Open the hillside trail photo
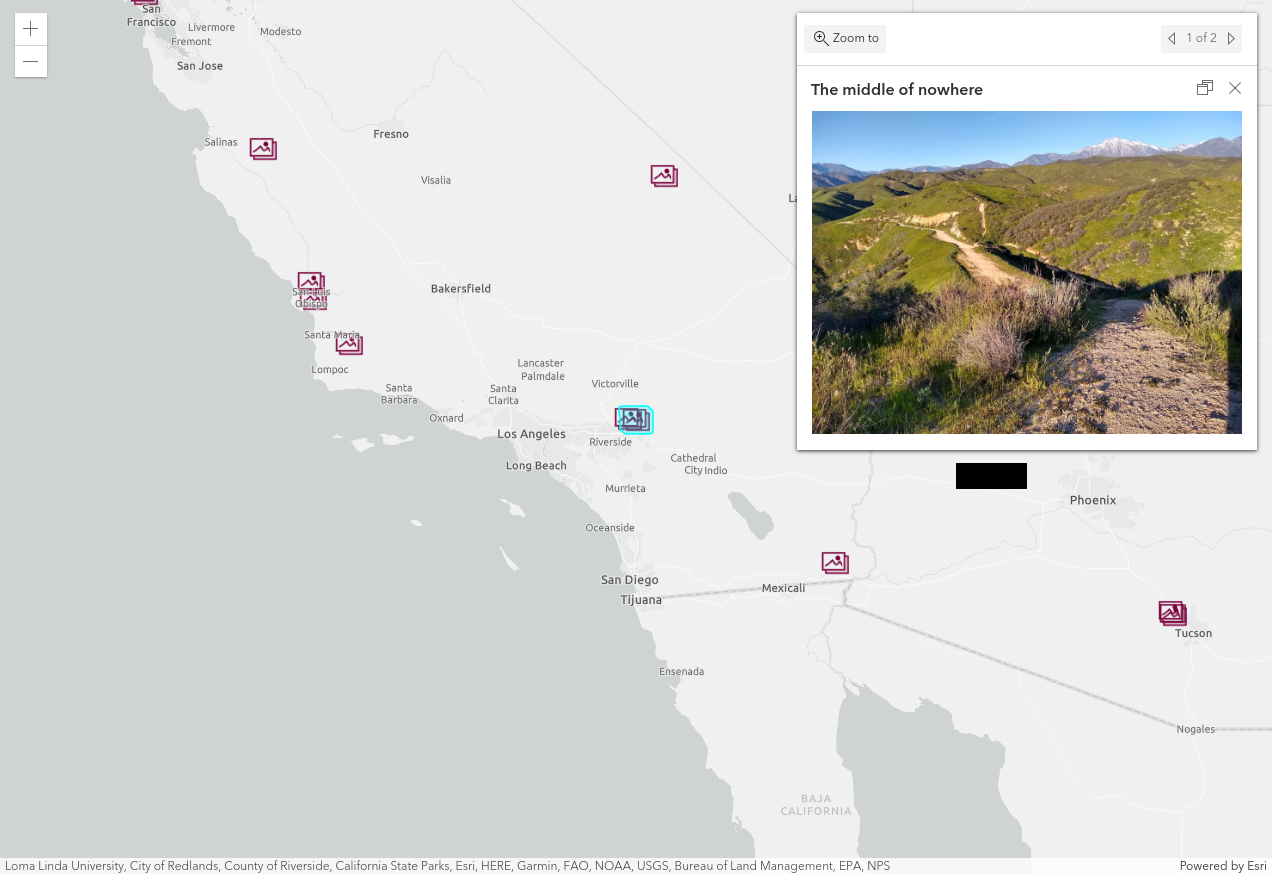This screenshot has width=1272, height=874. pos(1026,272)
